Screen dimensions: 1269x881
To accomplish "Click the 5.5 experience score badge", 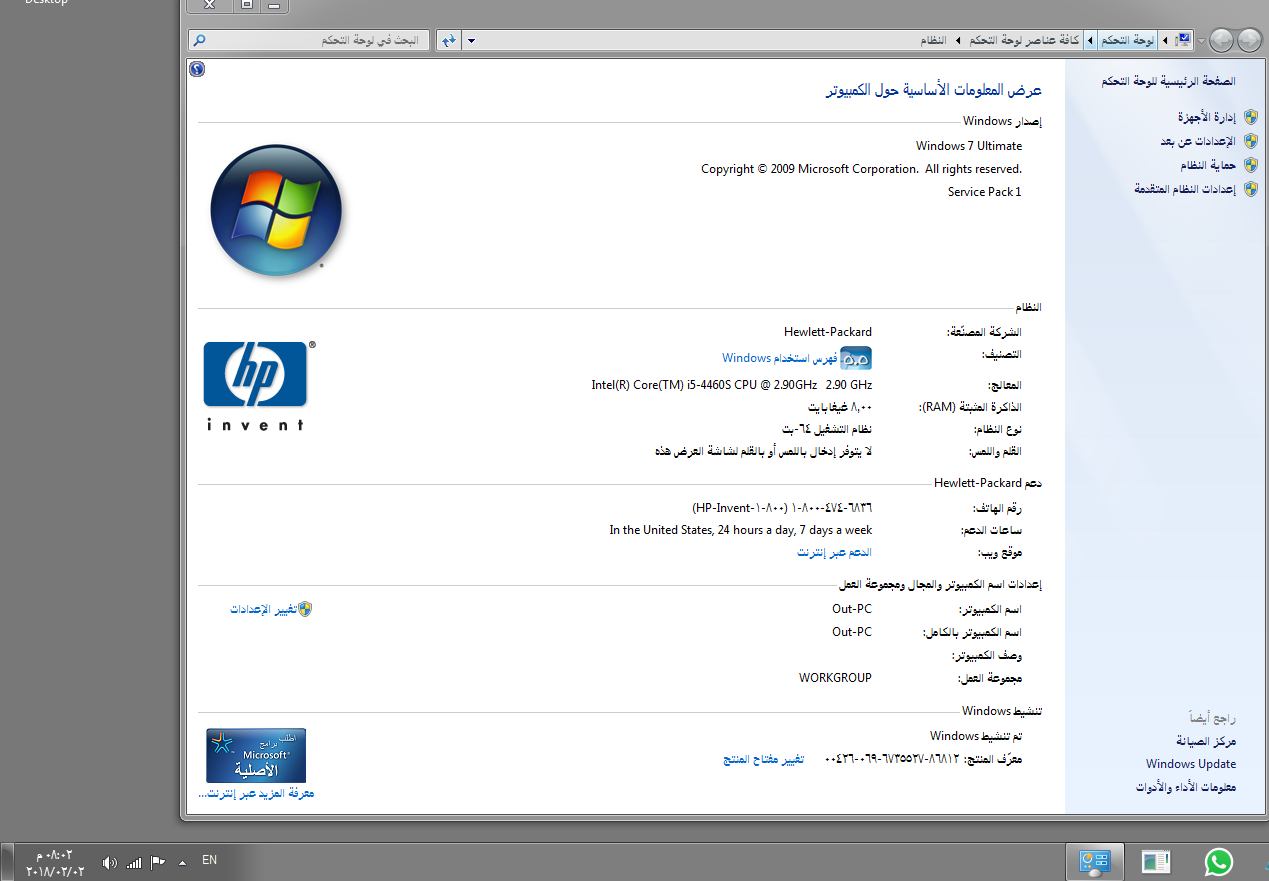I will (857, 358).
